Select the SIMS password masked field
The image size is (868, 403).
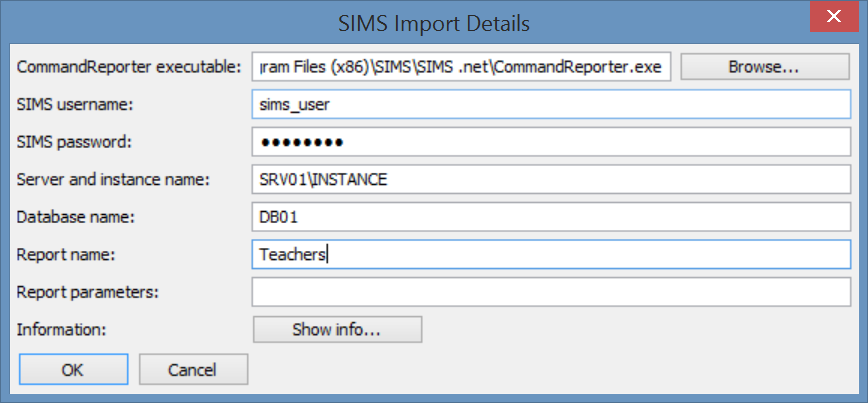click(551, 142)
